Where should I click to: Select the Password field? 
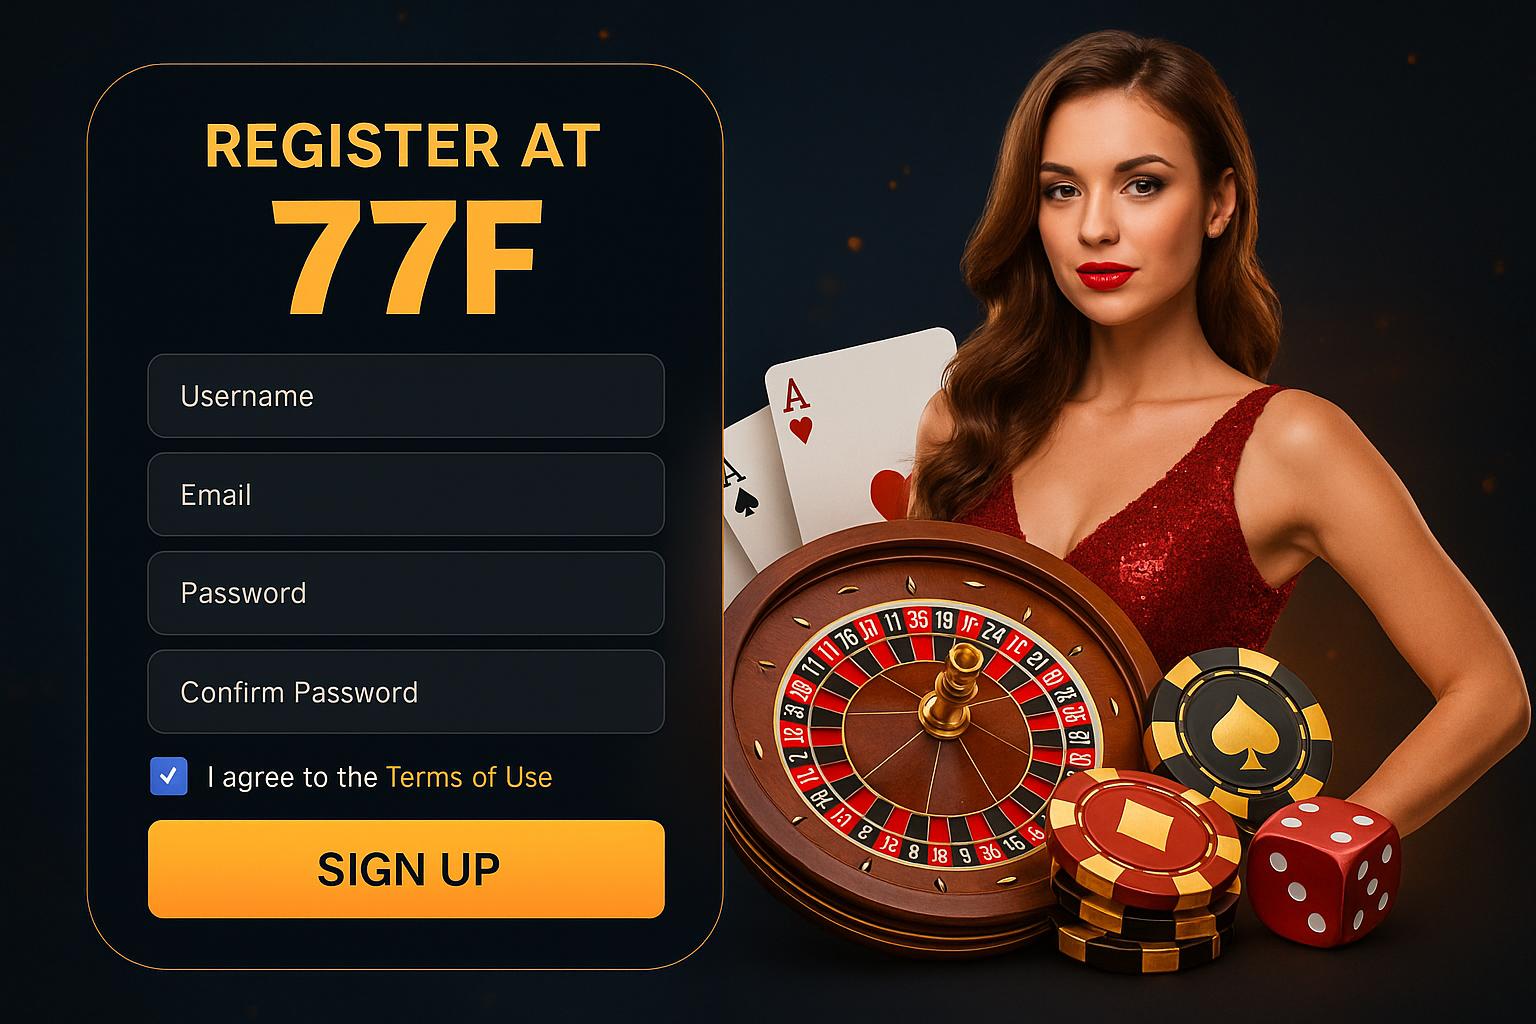pyautogui.click(x=406, y=593)
